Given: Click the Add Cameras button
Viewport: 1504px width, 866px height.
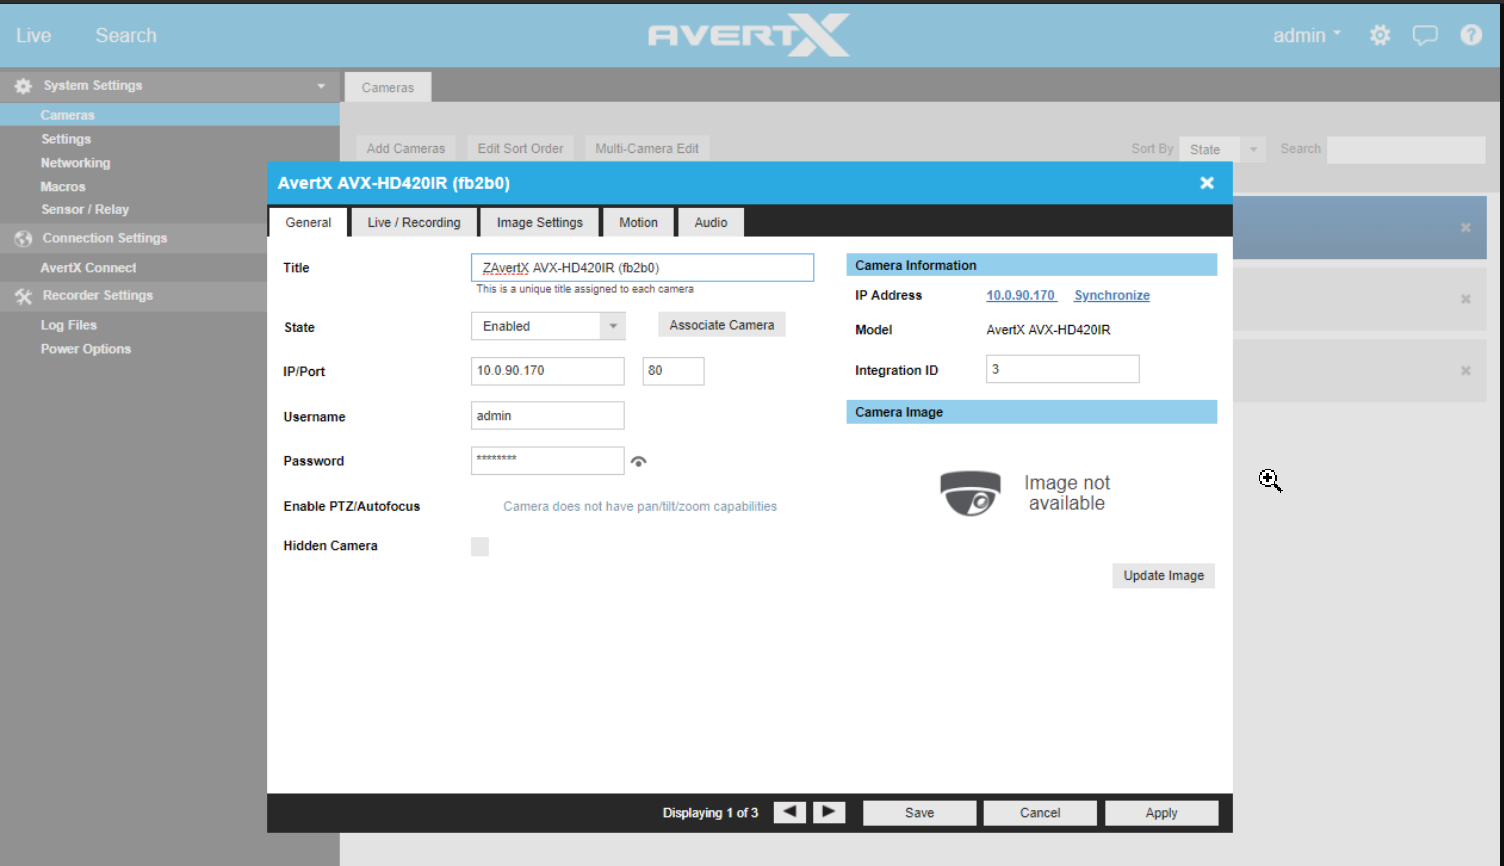Looking at the screenshot, I should click(x=406, y=148).
